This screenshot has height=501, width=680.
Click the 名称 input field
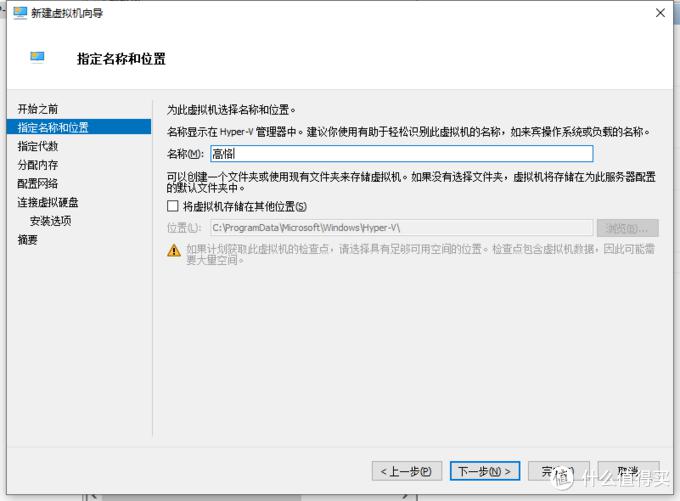click(x=402, y=154)
